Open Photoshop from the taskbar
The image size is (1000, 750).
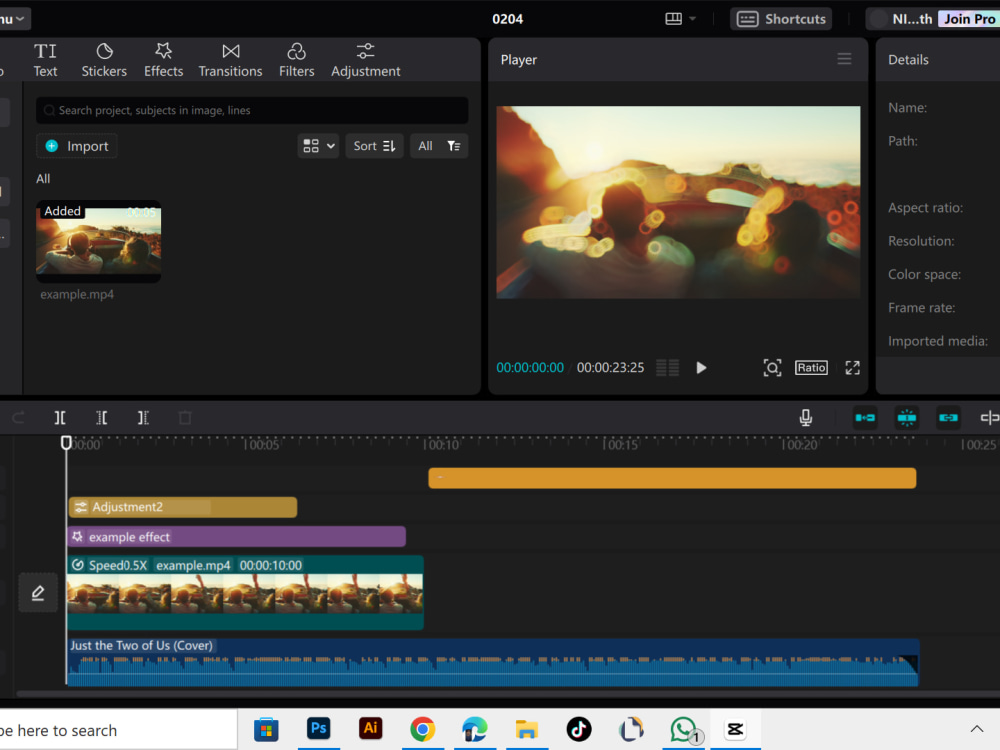click(319, 729)
